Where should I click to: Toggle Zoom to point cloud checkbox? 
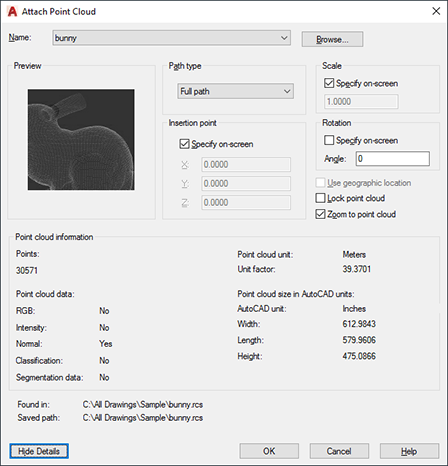click(x=320, y=214)
